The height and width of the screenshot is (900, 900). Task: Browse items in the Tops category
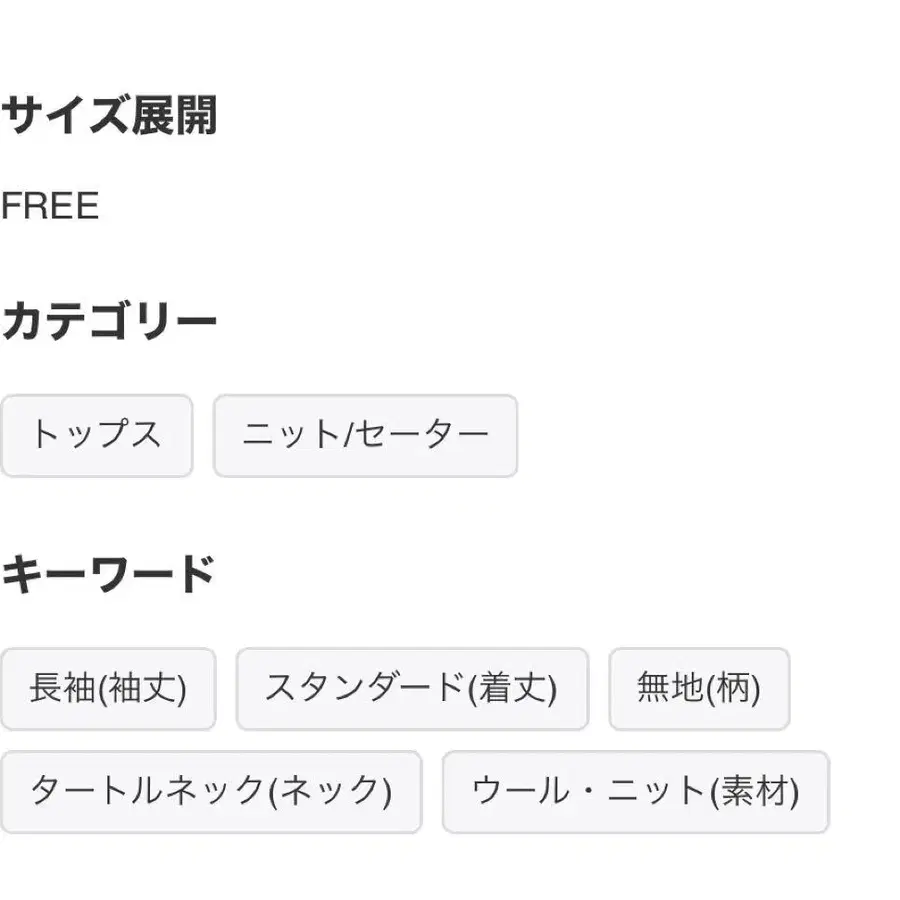pyautogui.click(x=96, y=436)
